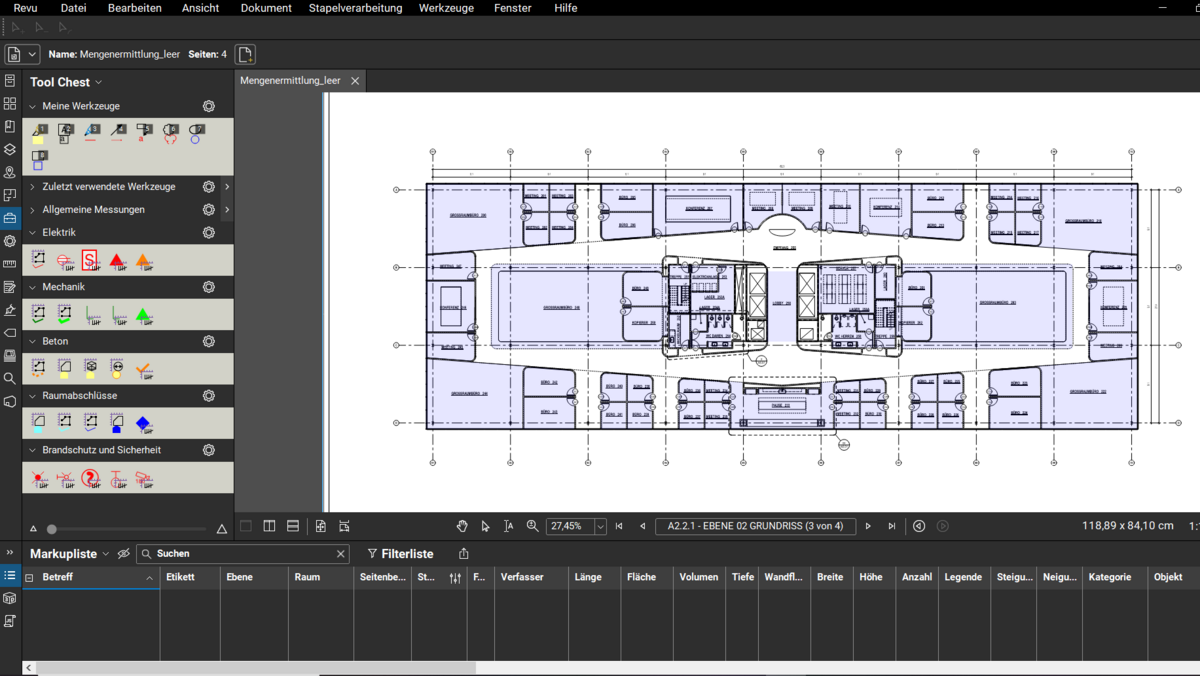Open the zoom percentage dropdown
This screenshot has width=1200, height=676.
[x=600, y=526]
